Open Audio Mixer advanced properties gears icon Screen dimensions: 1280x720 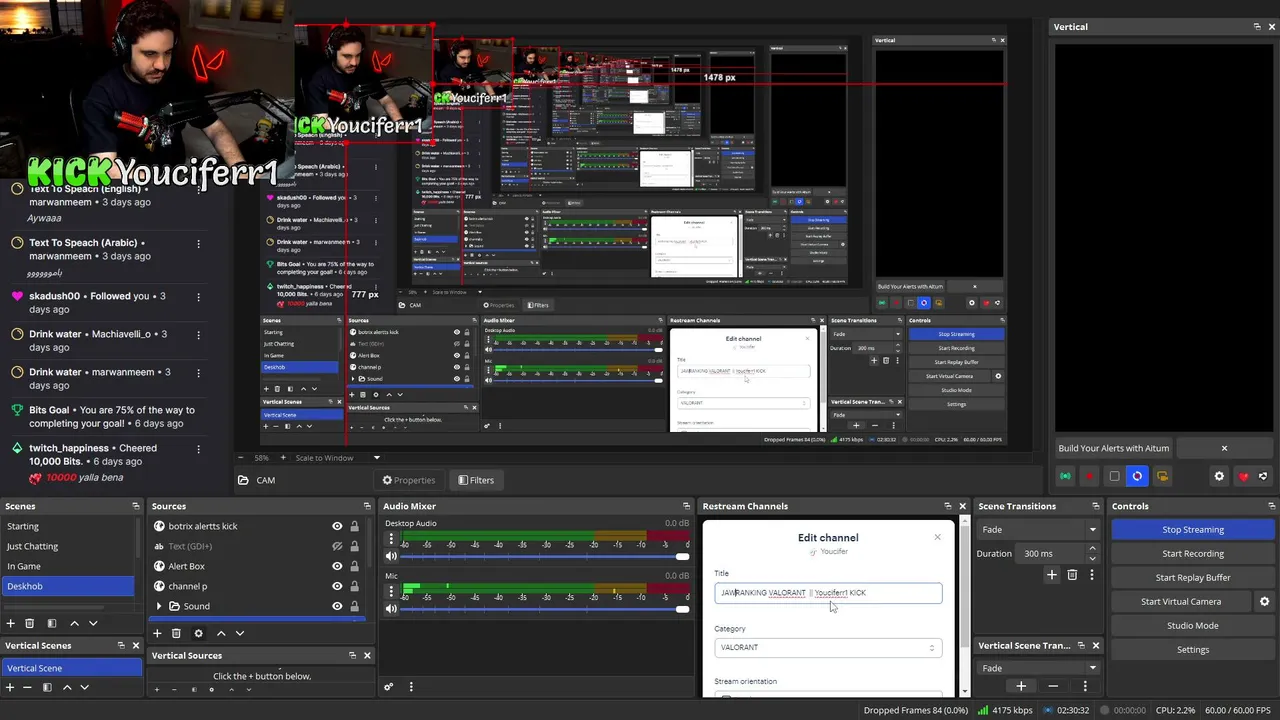389,687
